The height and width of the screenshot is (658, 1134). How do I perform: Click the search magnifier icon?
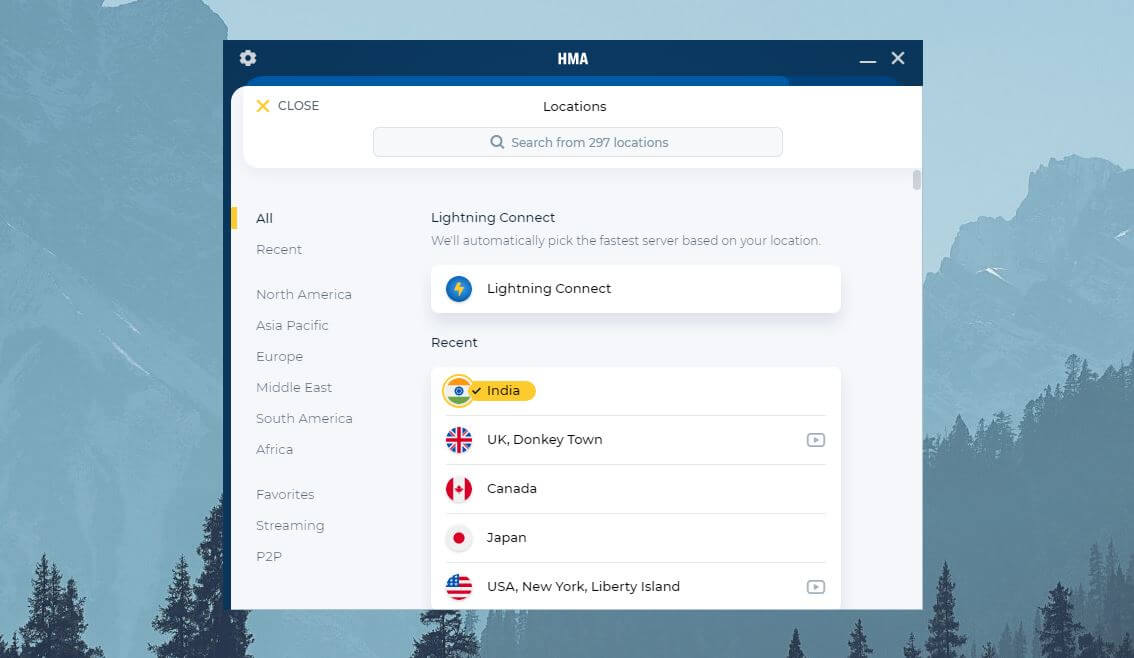[497, 142]
